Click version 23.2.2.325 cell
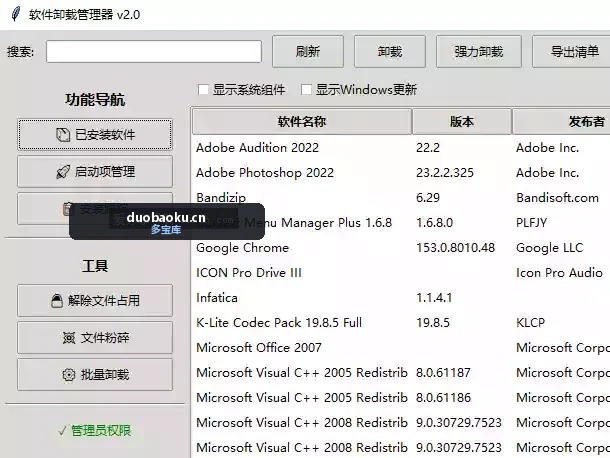The width and height of the screenshot is (610, 458). pos(445,173)
